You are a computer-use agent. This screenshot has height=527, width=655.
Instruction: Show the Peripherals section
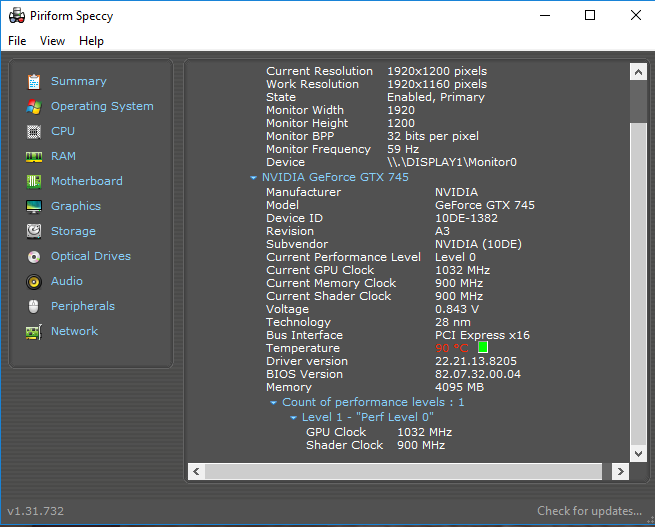[x=83, y=306]
